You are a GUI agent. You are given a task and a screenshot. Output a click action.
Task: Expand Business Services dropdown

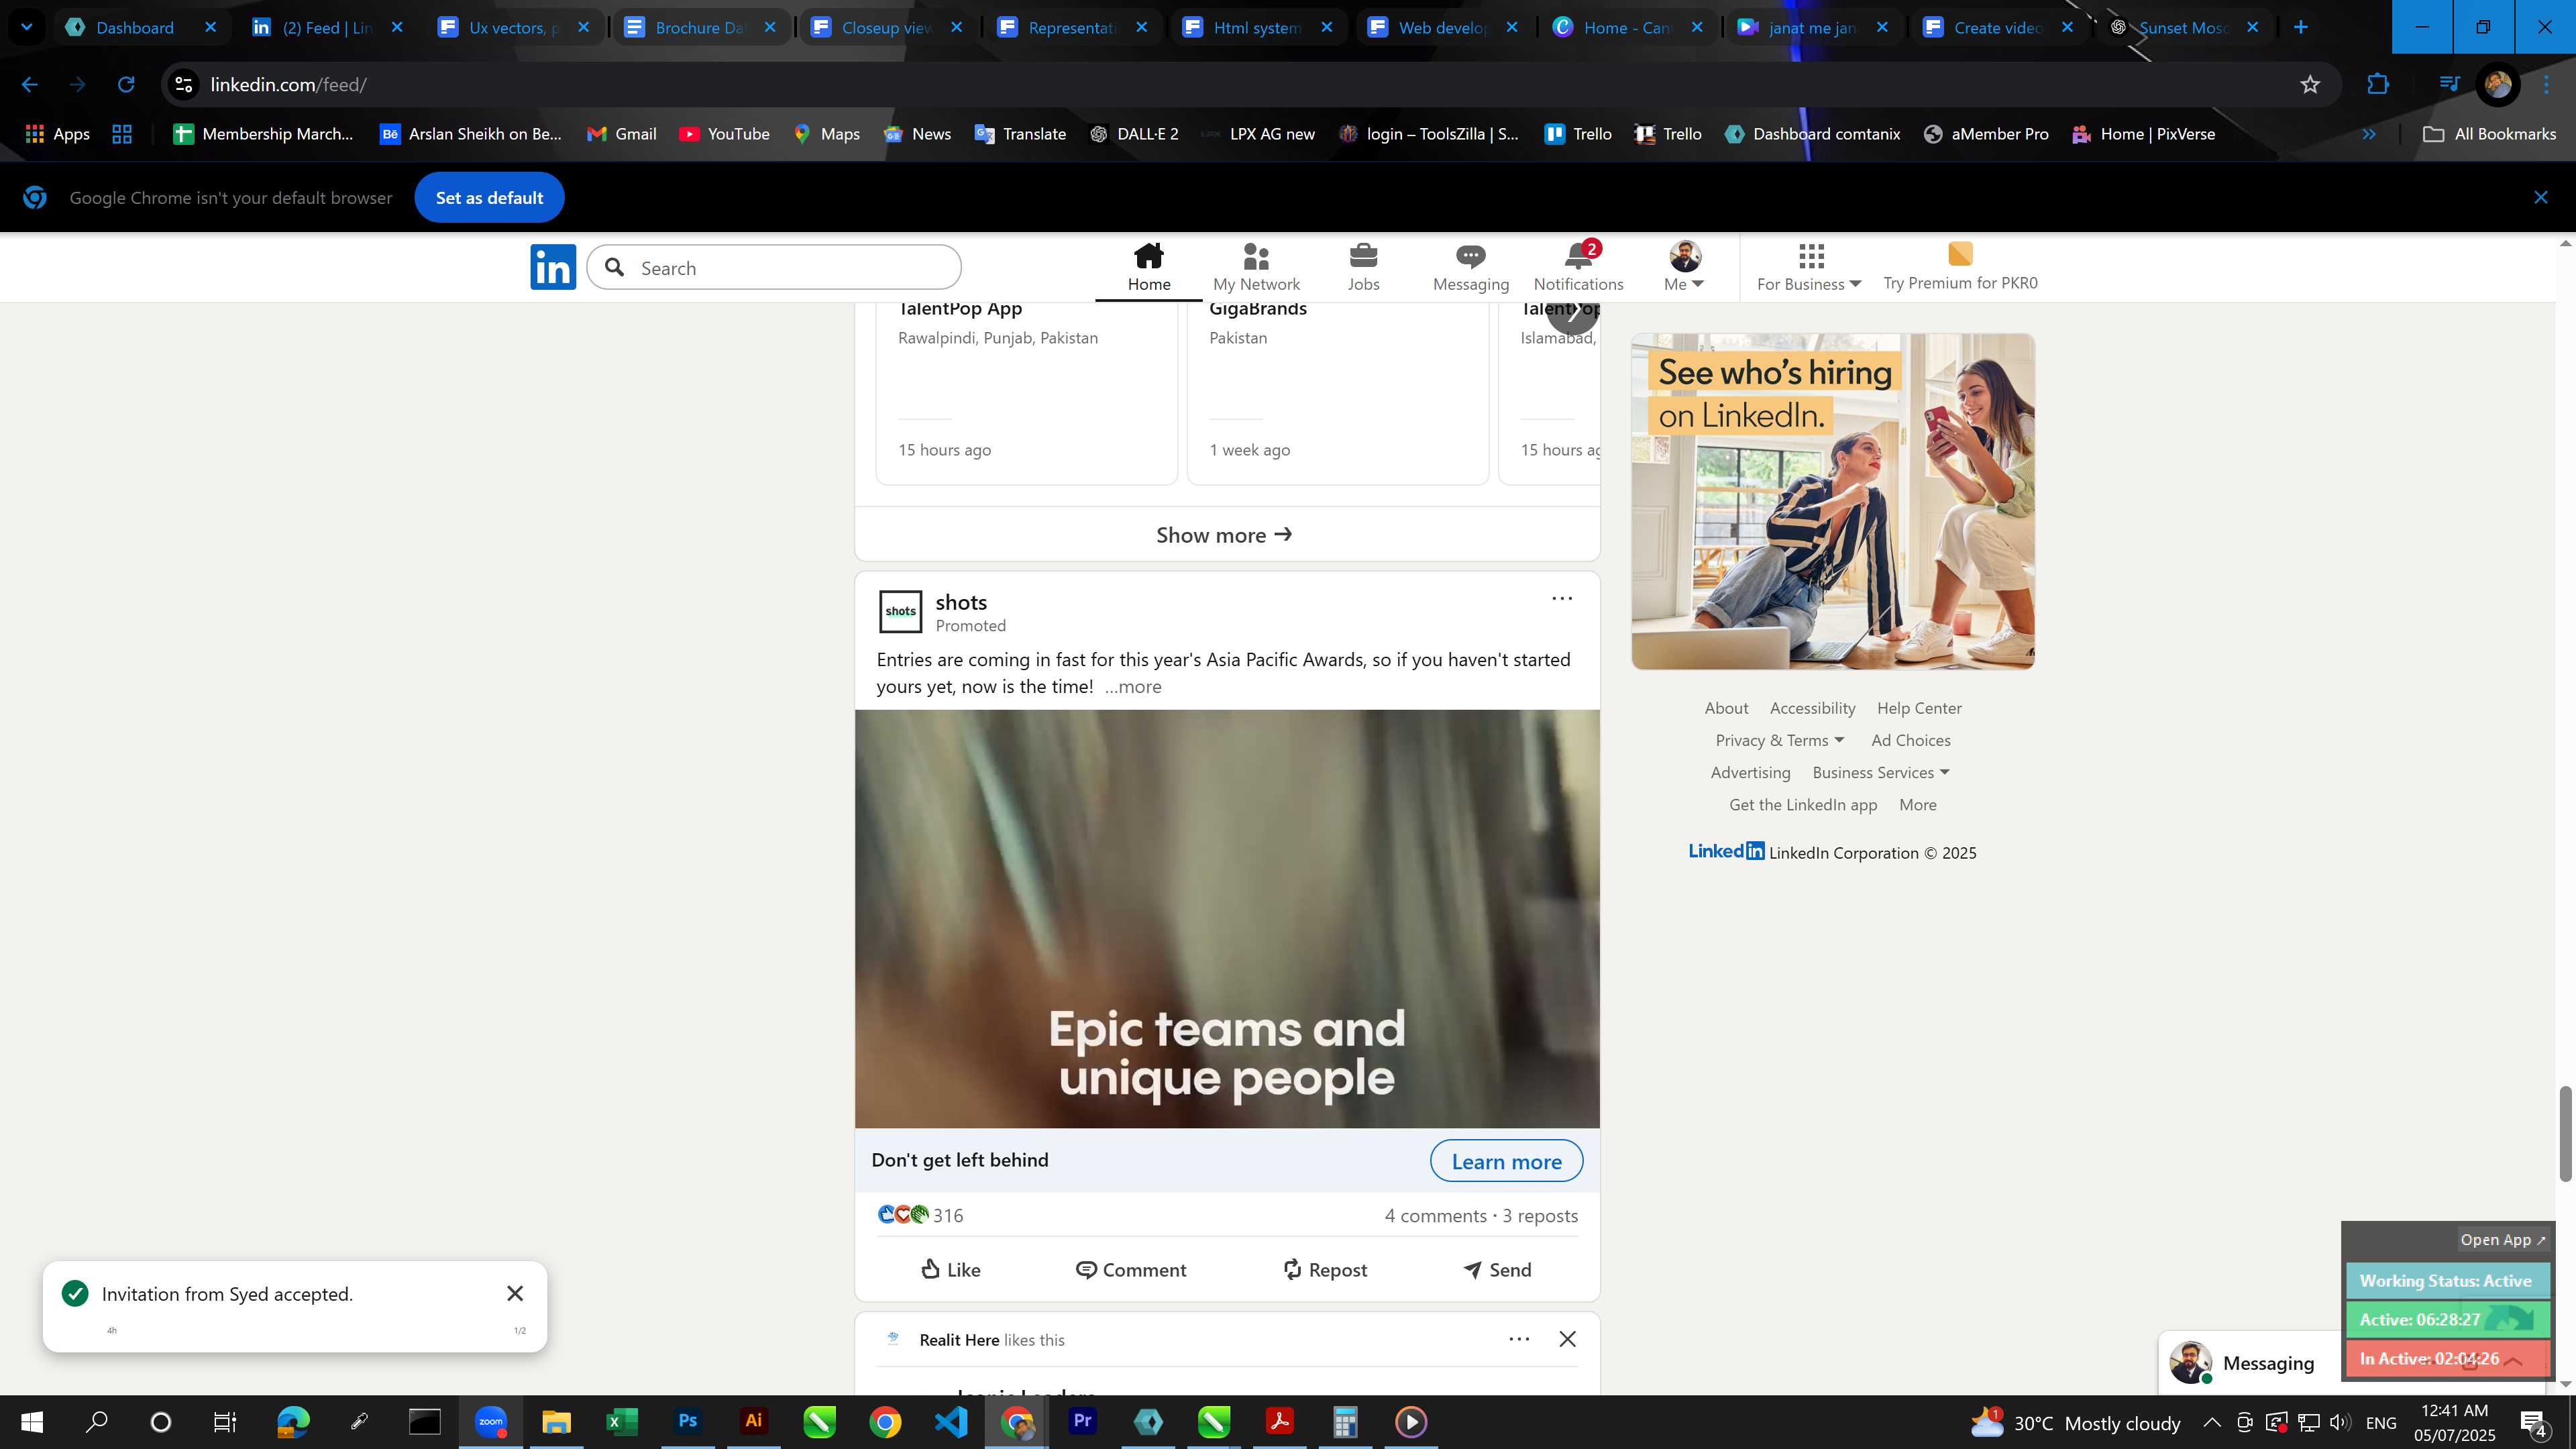point(1880,773)
